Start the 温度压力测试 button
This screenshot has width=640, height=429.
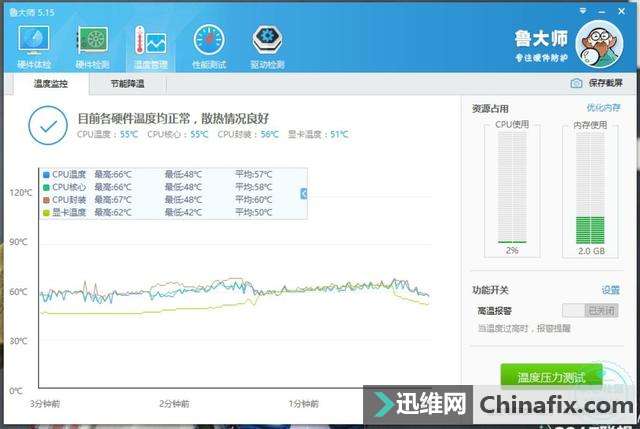pyautogui.click(x=551, y=377)
